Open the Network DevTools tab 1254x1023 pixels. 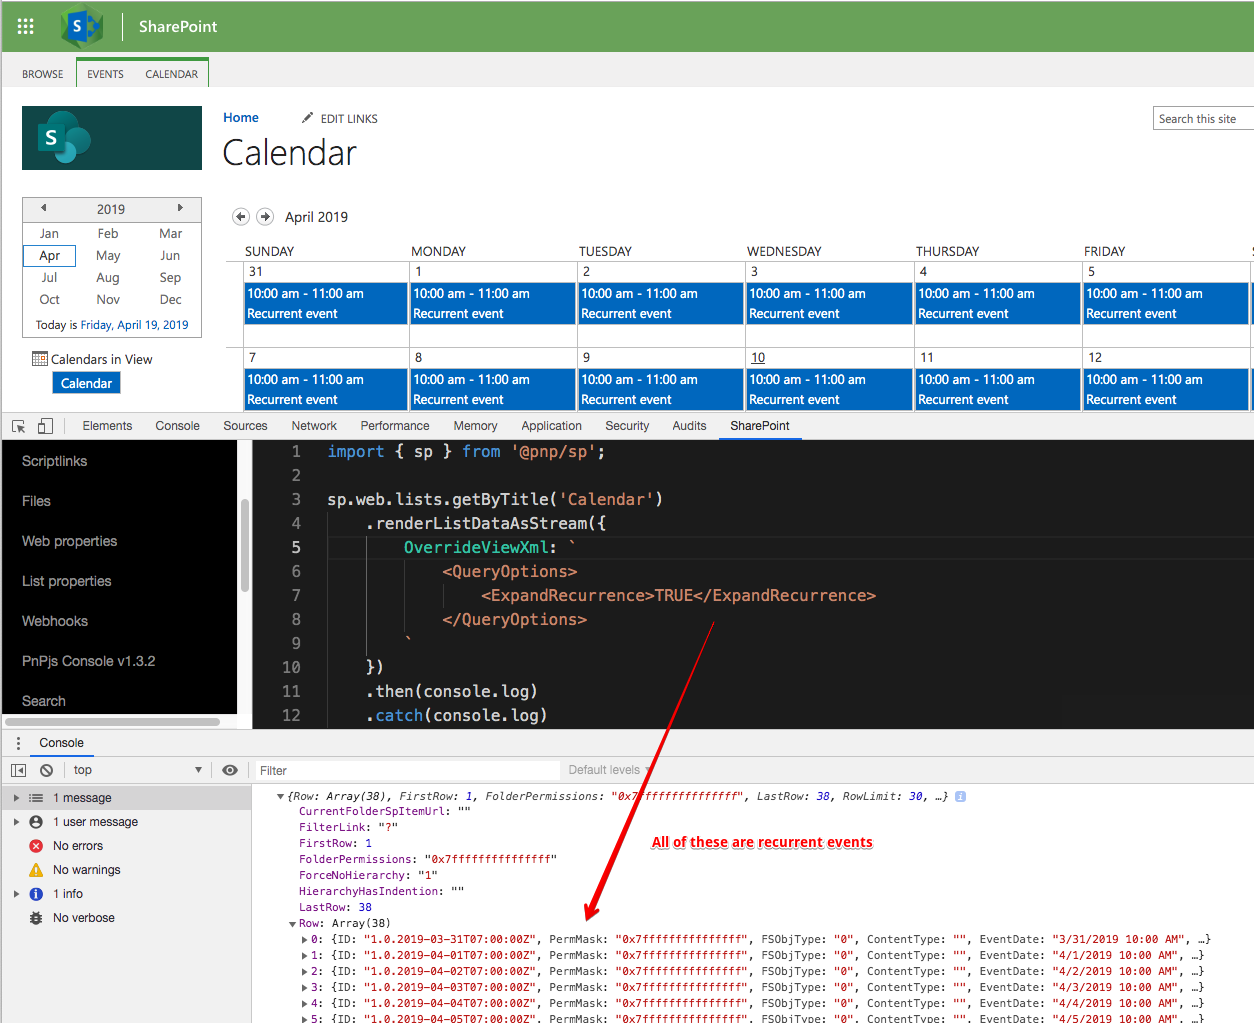314,426
